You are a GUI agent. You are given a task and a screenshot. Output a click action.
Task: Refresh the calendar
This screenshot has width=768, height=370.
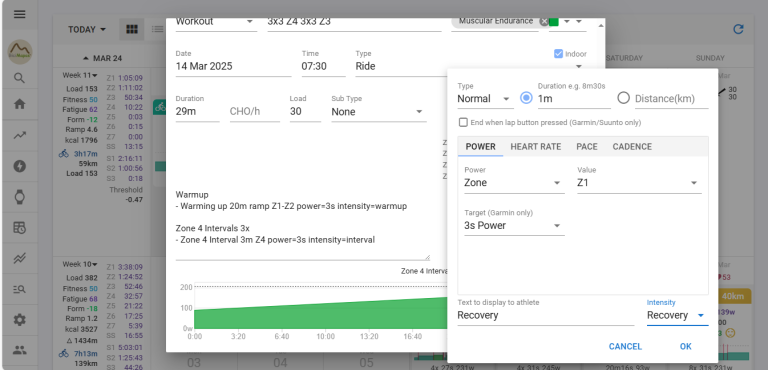[738, 29]
